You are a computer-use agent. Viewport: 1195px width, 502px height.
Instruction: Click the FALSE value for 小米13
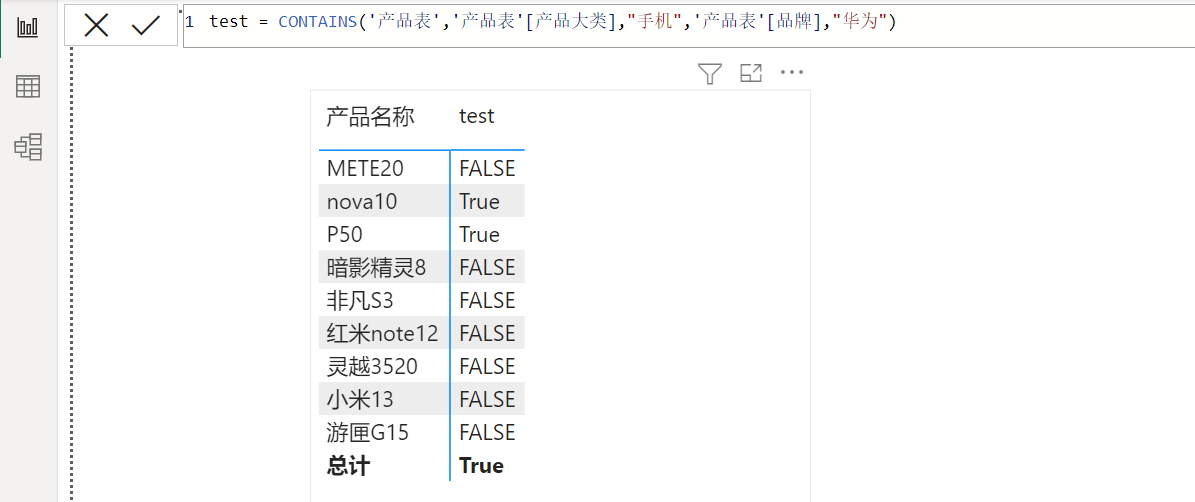click(x=487, y=399)
